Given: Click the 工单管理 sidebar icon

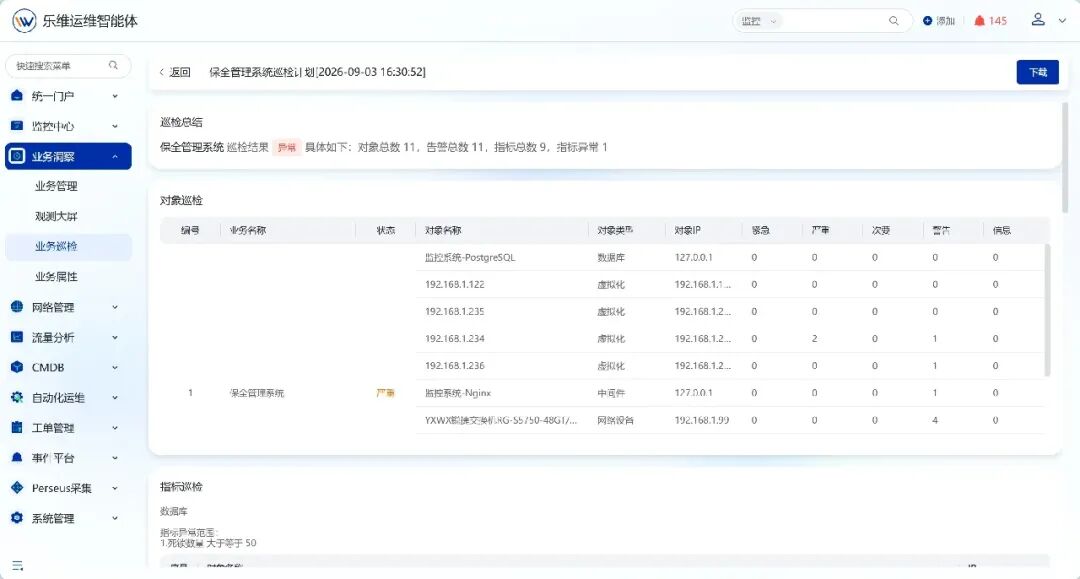Looking at the screenshot, I should coord(17,428).
